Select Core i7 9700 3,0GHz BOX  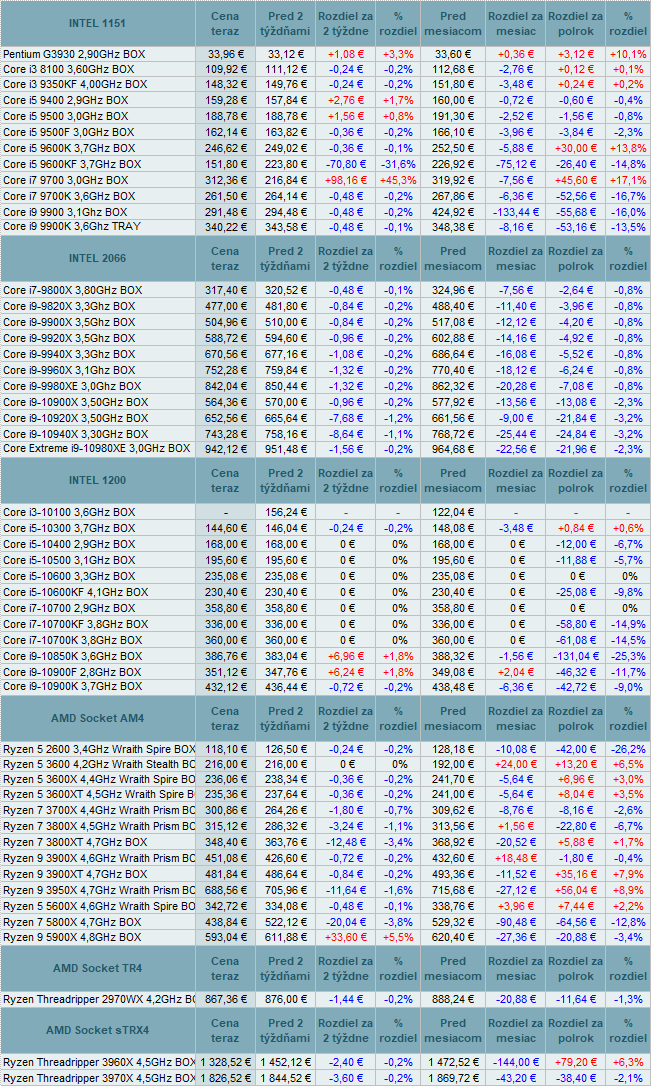66,180
